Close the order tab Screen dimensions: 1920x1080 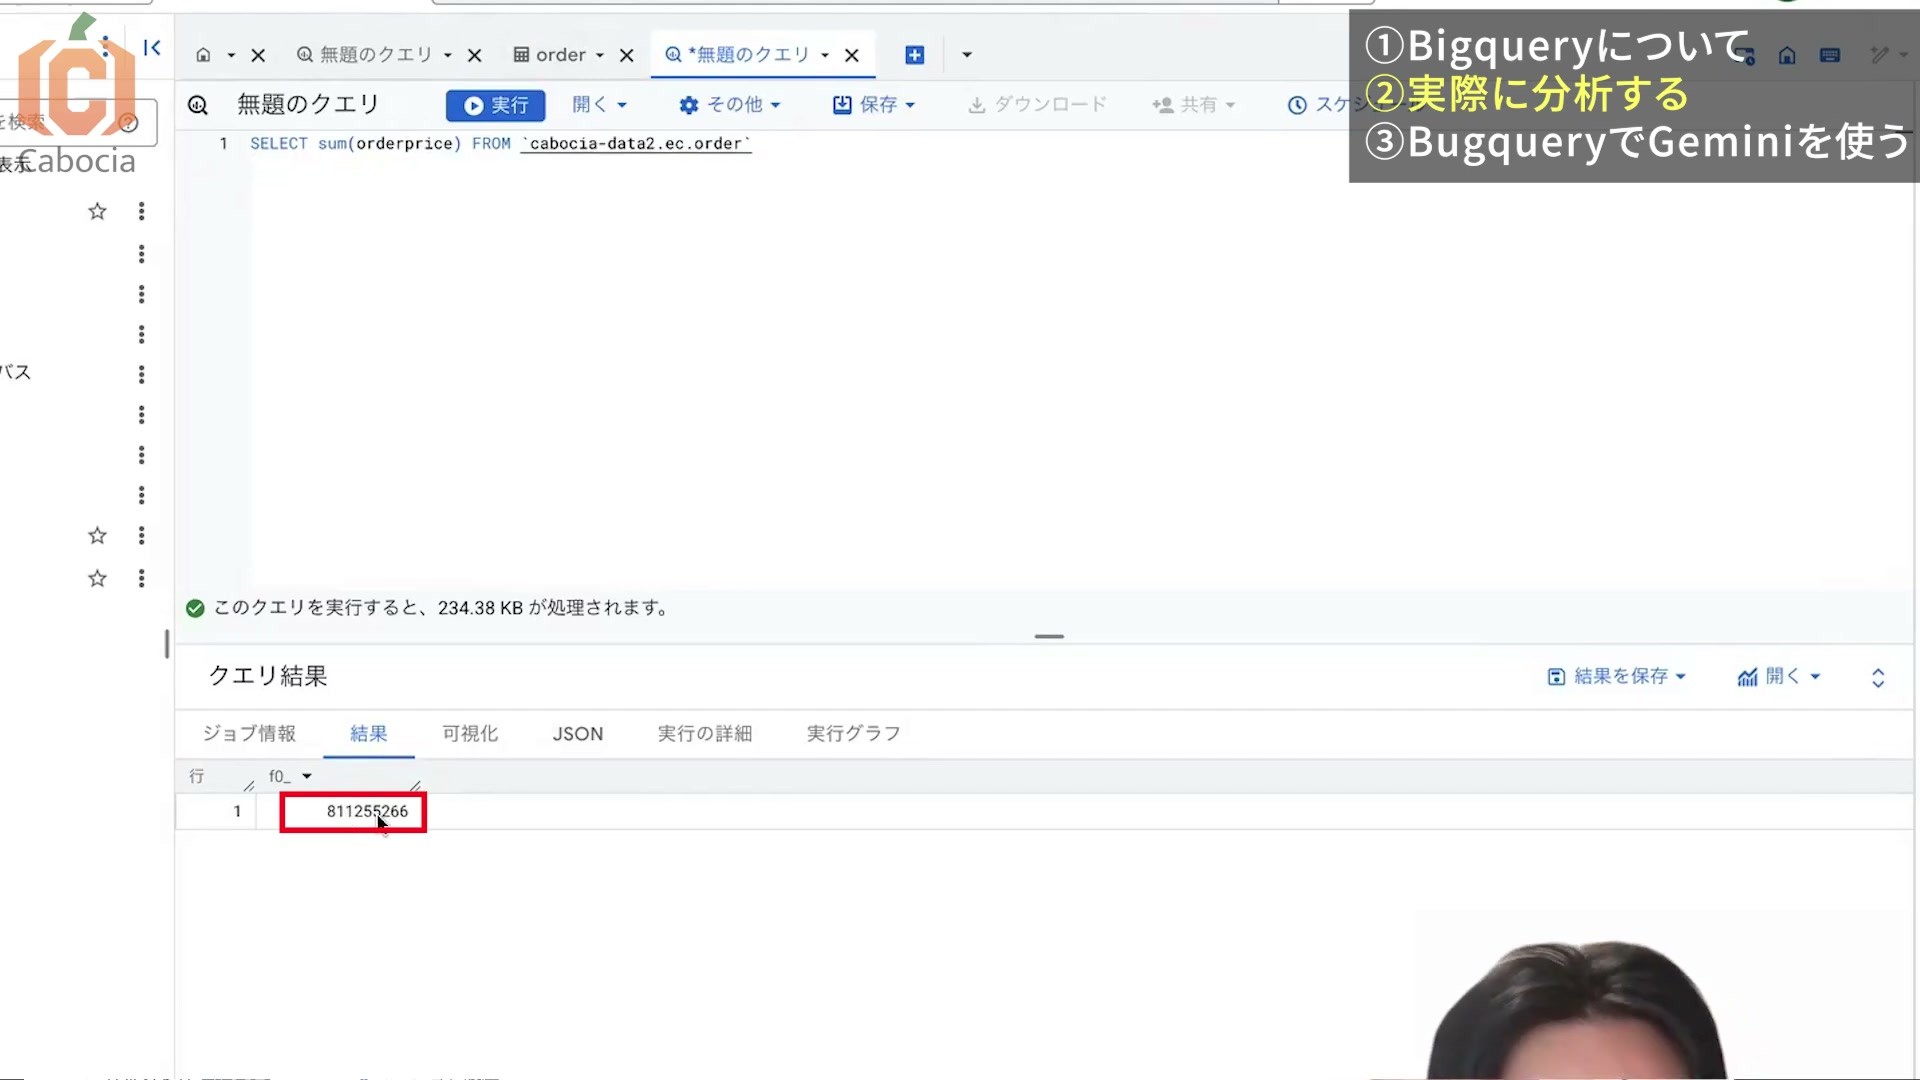(x=627, y=55)
